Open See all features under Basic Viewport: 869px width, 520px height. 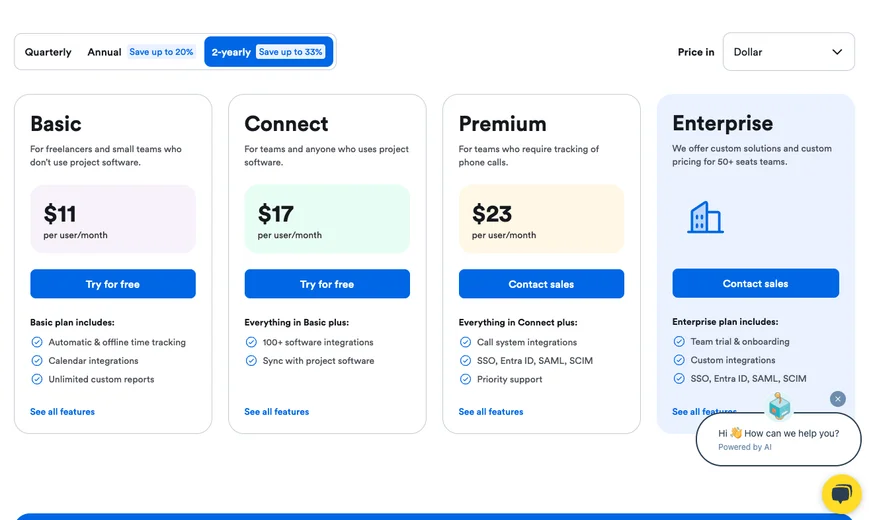pyautogui.click(x=62, y=412)
